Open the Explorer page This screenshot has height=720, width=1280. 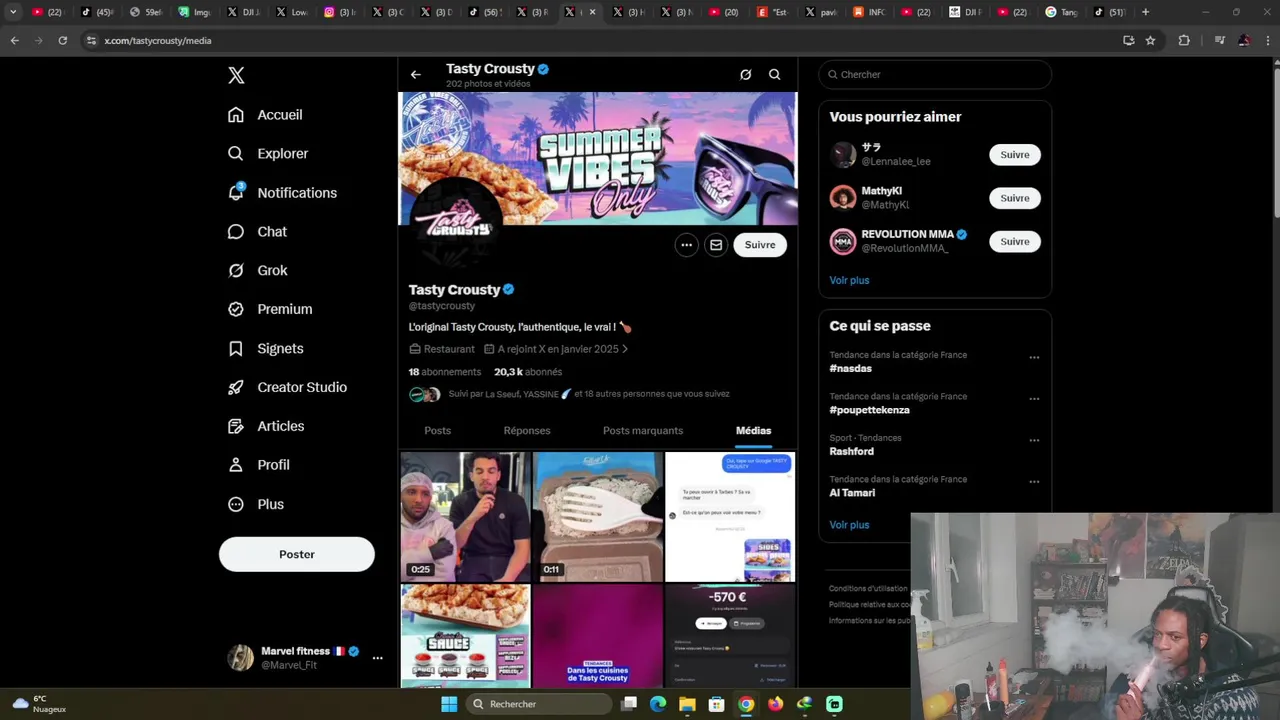268,154
